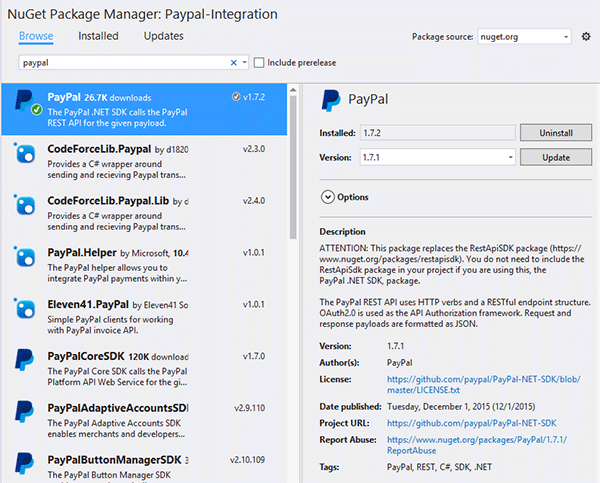This screenshot has width=600, height=483.
Task: Click the PayPal.Helper package icon
Action: coord(25,256)
